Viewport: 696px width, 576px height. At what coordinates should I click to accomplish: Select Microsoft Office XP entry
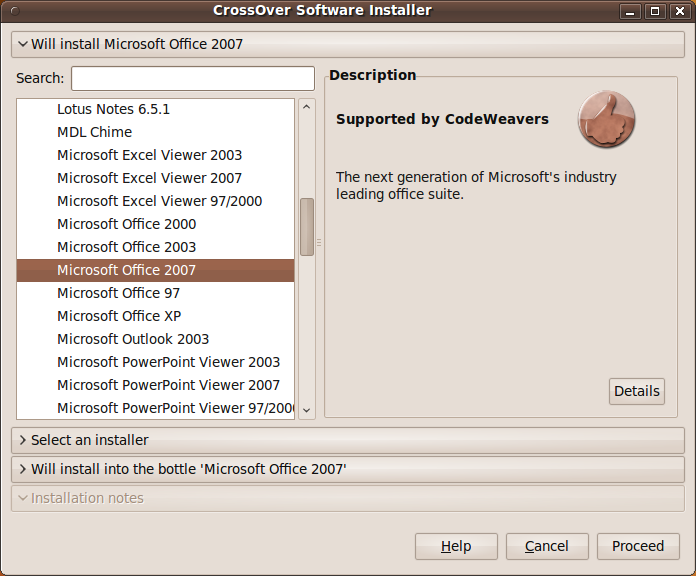click(118, 316)
